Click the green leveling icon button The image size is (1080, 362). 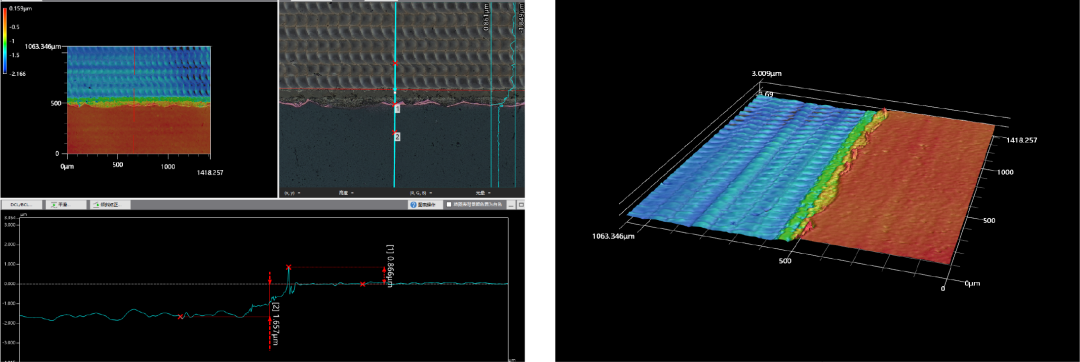(66, 205)
